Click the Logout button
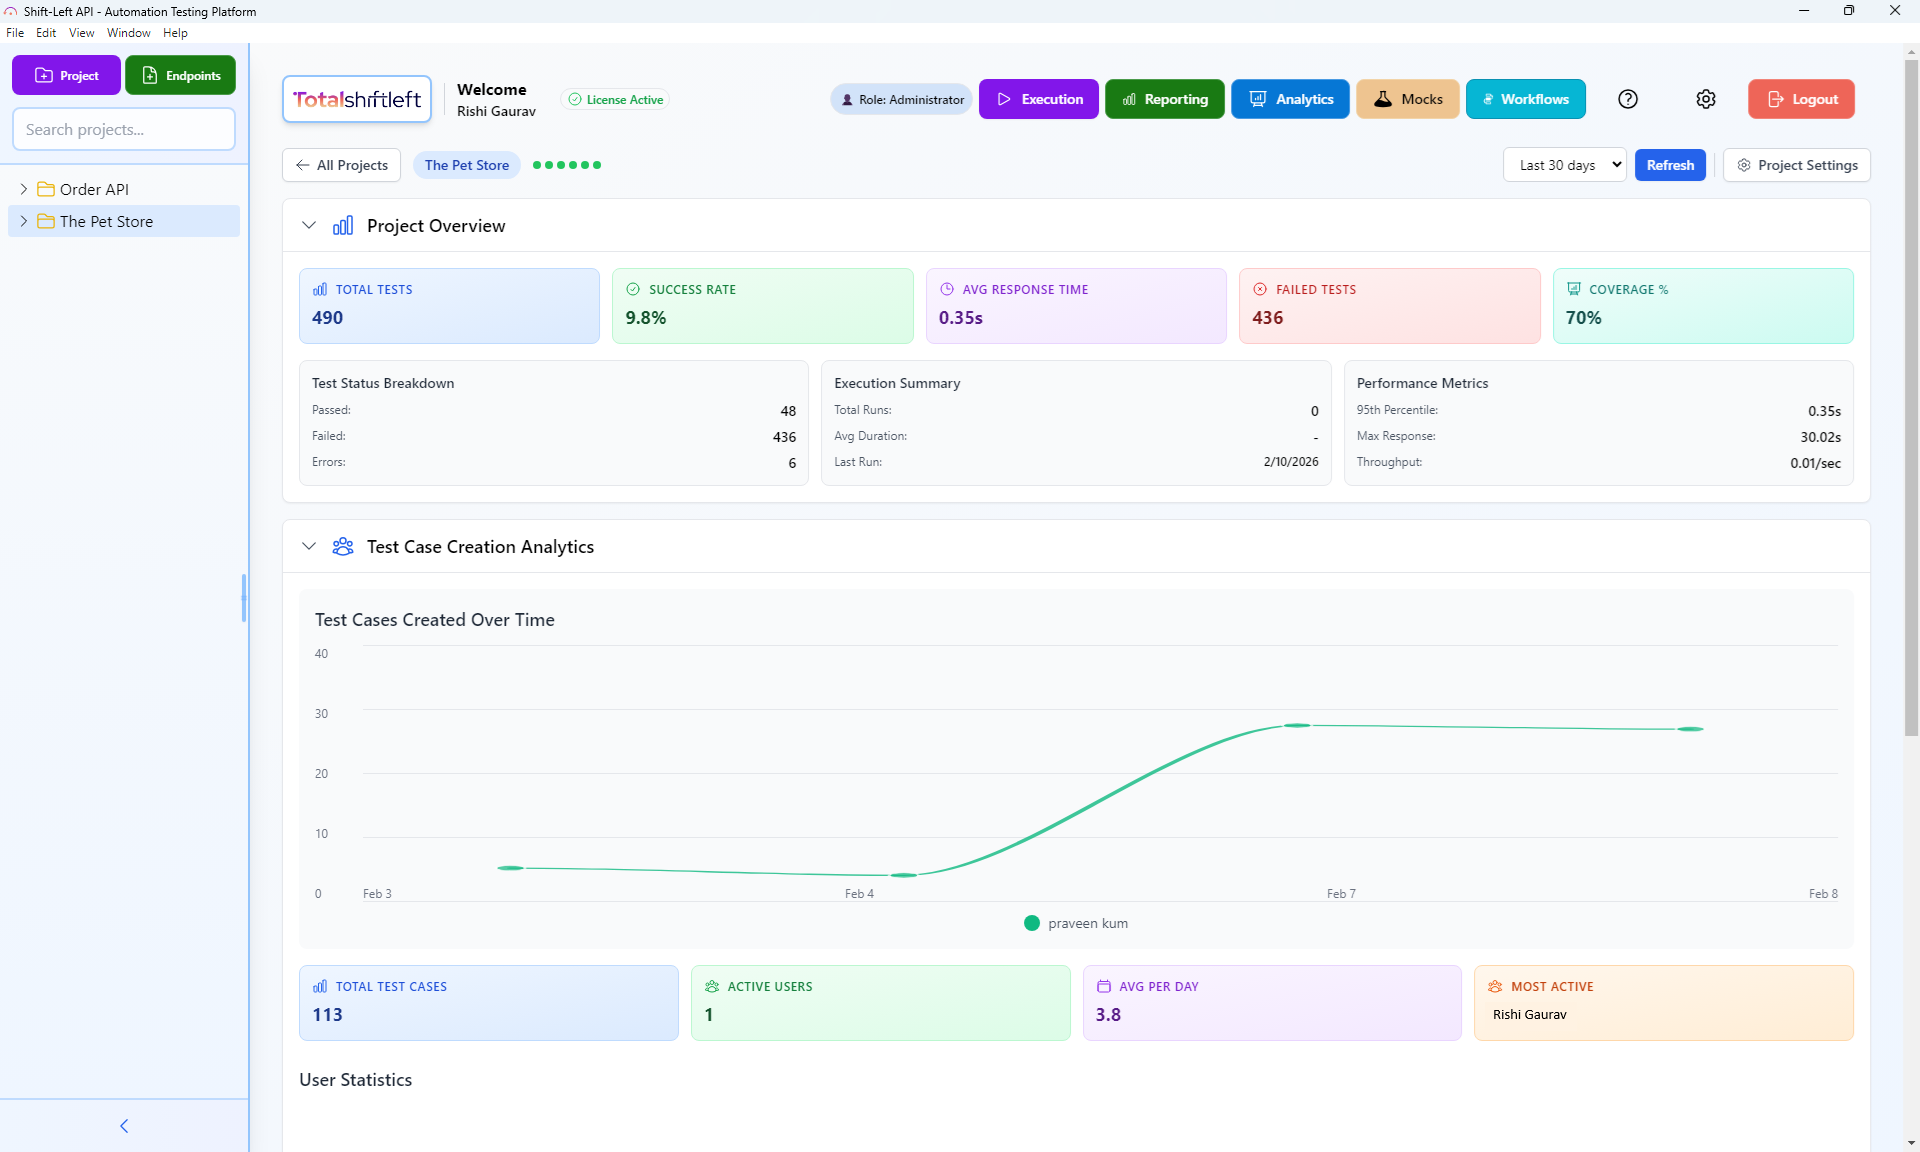The height and width of the screenshot is (1152, 1920). pos(1800,99)
